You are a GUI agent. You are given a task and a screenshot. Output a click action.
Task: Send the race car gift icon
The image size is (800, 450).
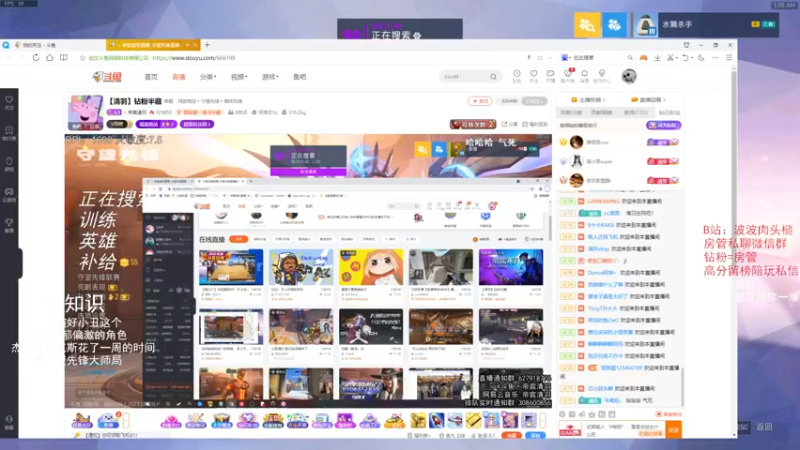pos(394,421)
